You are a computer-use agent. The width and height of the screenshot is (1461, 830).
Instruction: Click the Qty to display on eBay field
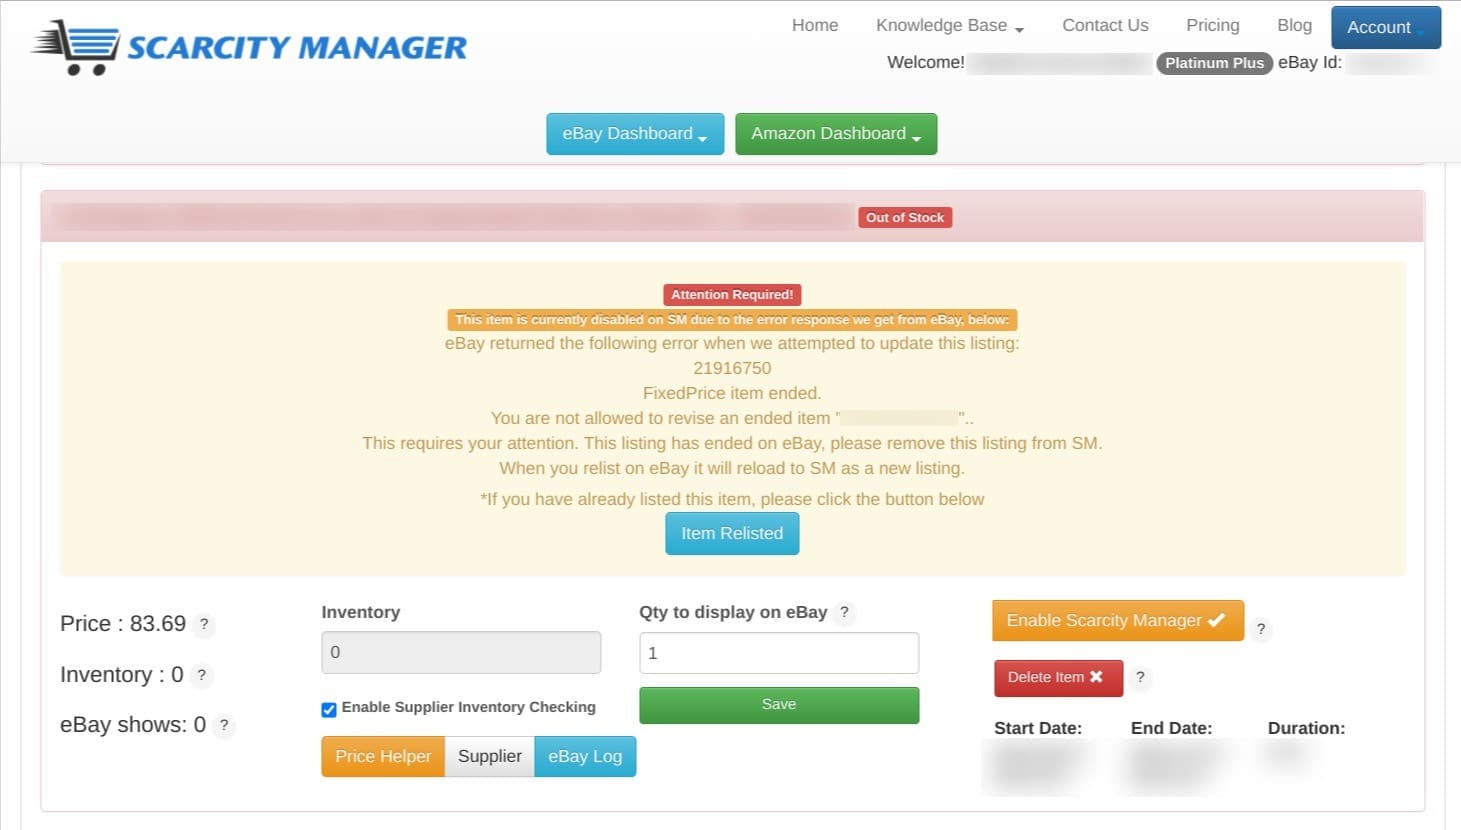click(779, 653)
